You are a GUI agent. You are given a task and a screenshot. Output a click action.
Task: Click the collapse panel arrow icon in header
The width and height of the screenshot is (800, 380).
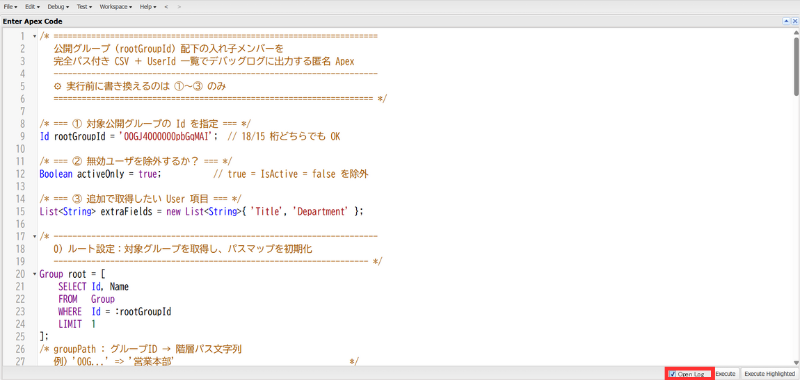click(786, 21)
